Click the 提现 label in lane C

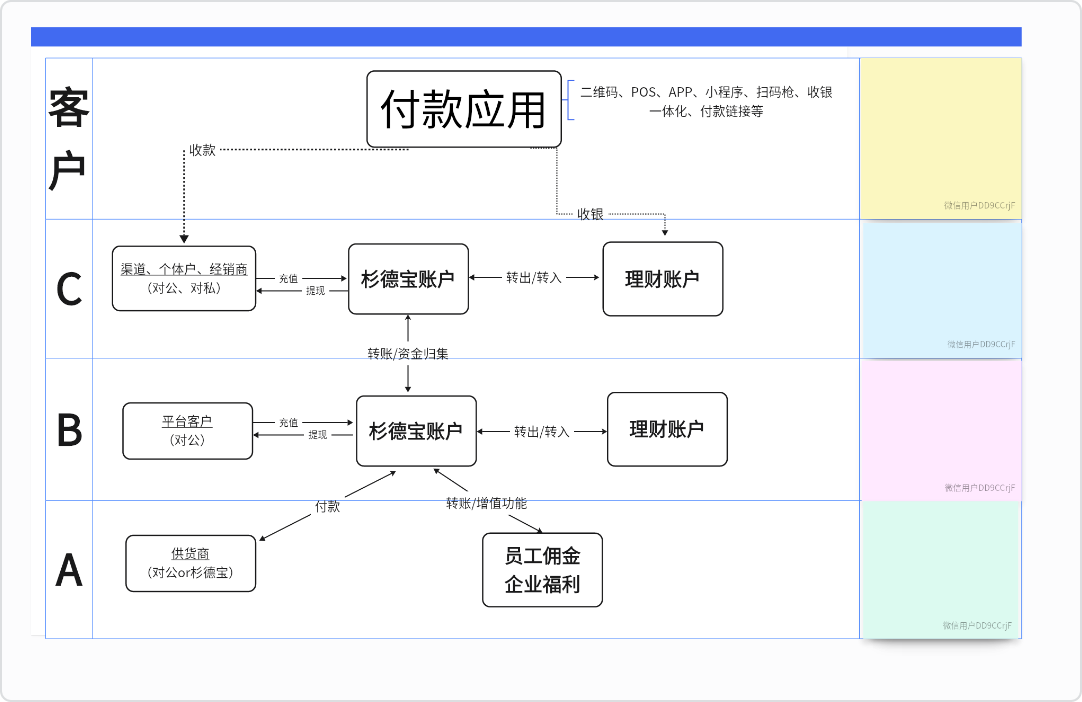tap(315, 291)
